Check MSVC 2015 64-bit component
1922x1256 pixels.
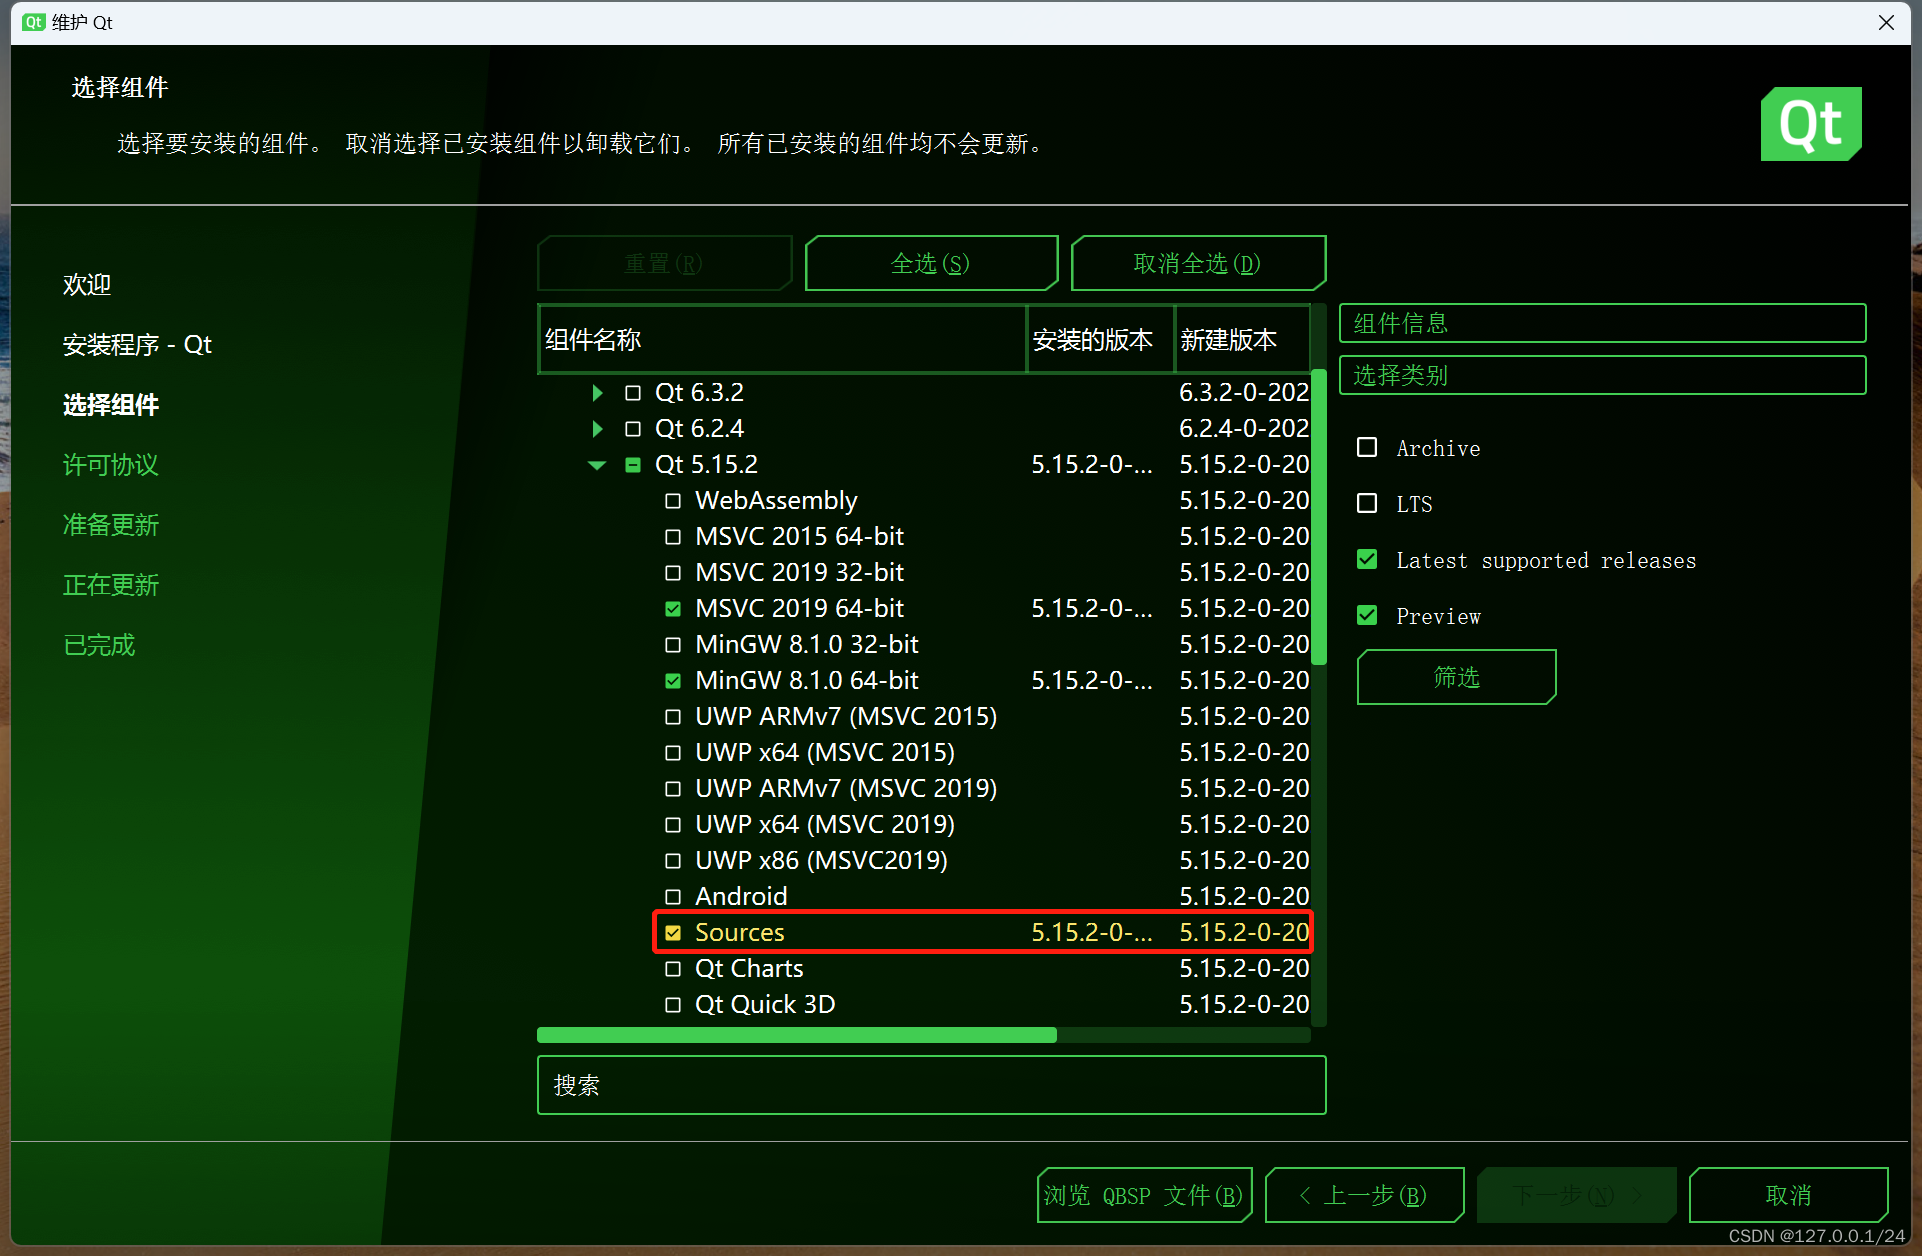coord(673,537)
